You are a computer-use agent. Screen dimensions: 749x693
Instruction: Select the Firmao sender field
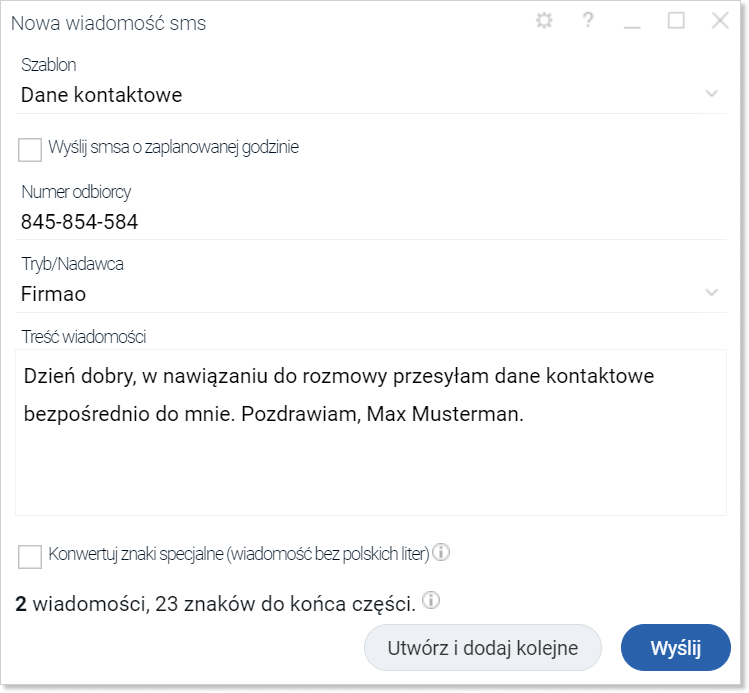pyautogui.click(x=371, y=294)
